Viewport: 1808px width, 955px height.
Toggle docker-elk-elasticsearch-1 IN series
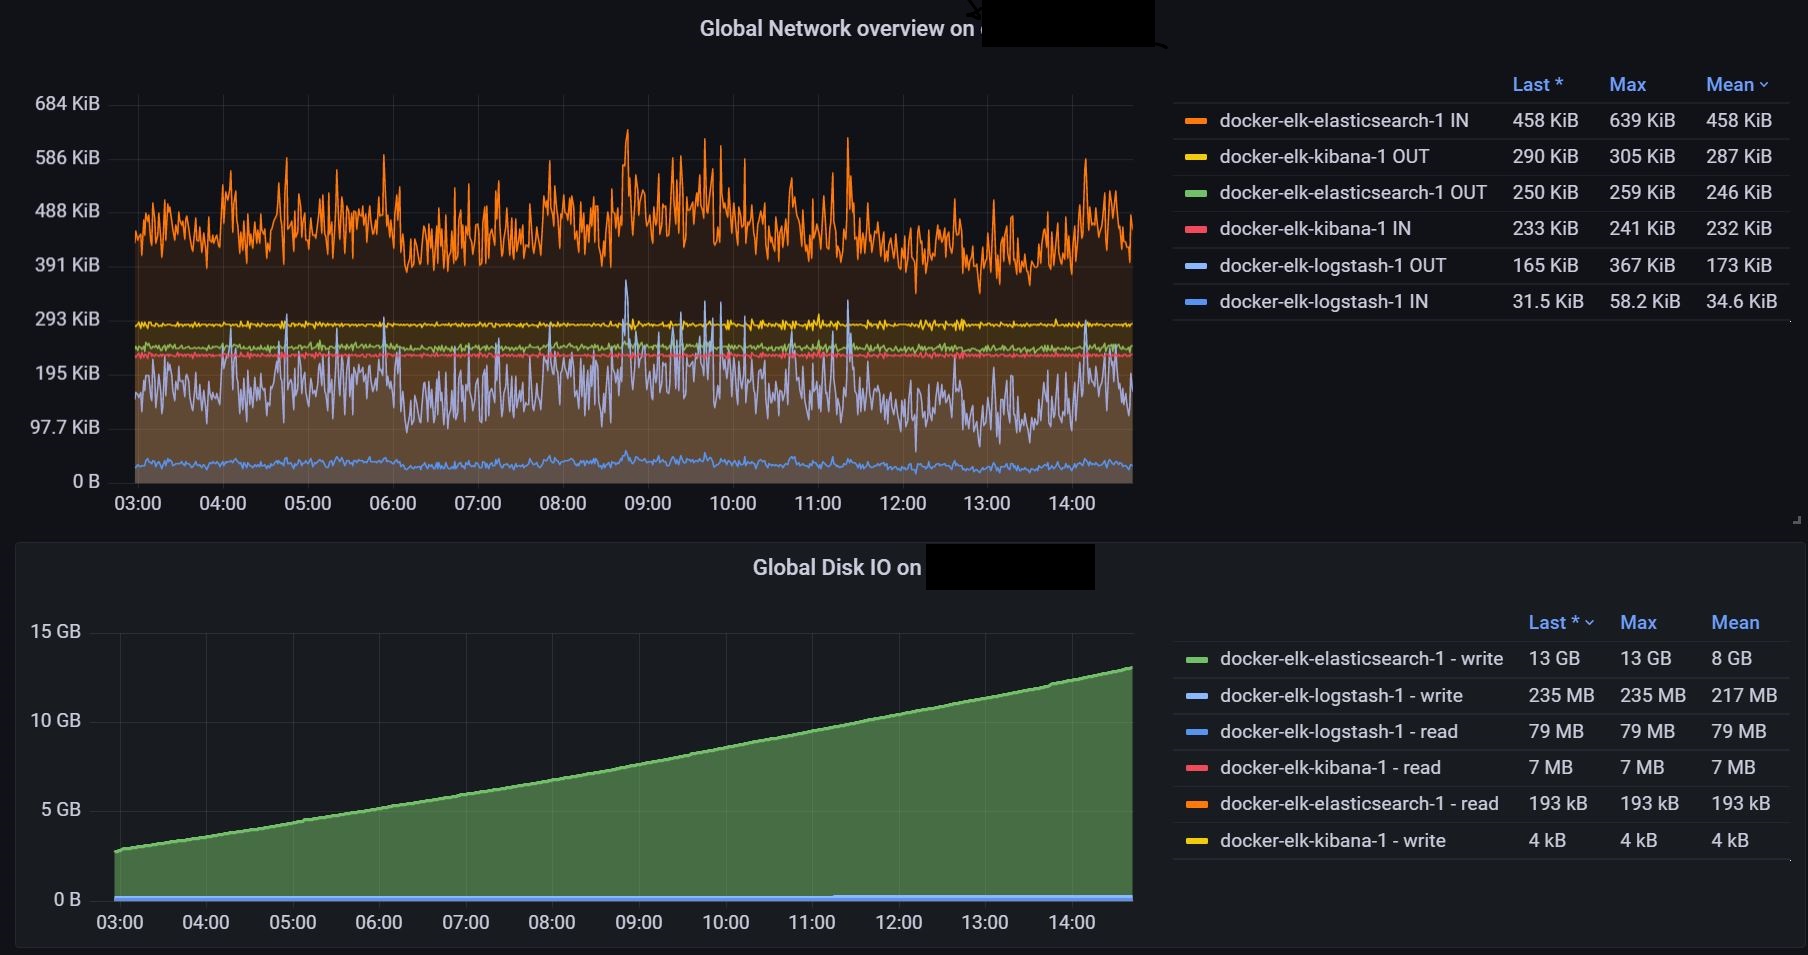1344,121
